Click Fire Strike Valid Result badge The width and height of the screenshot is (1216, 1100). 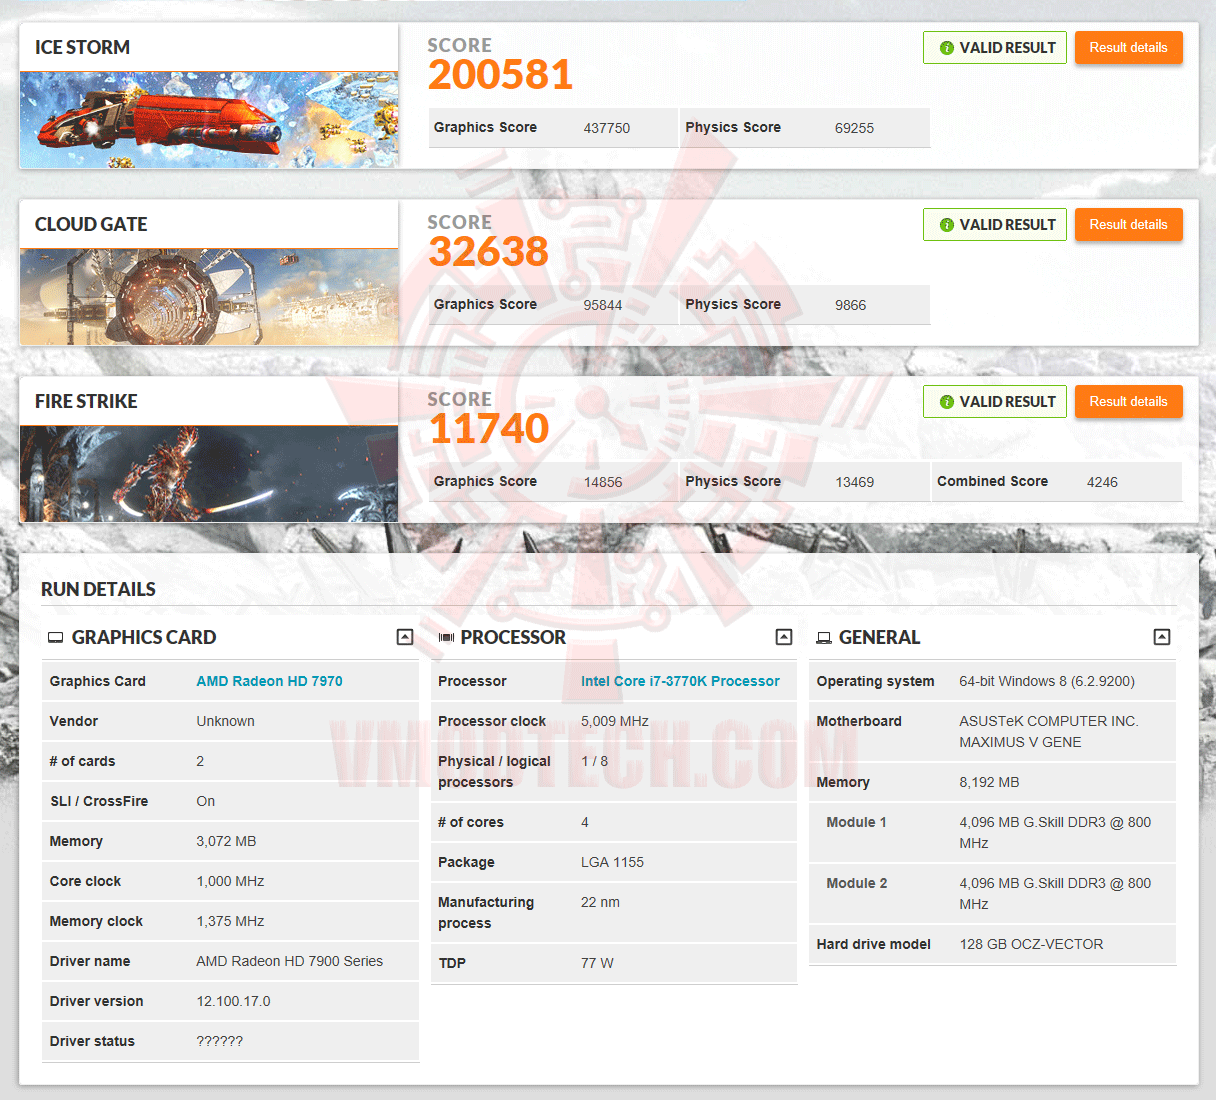[995, 401]
